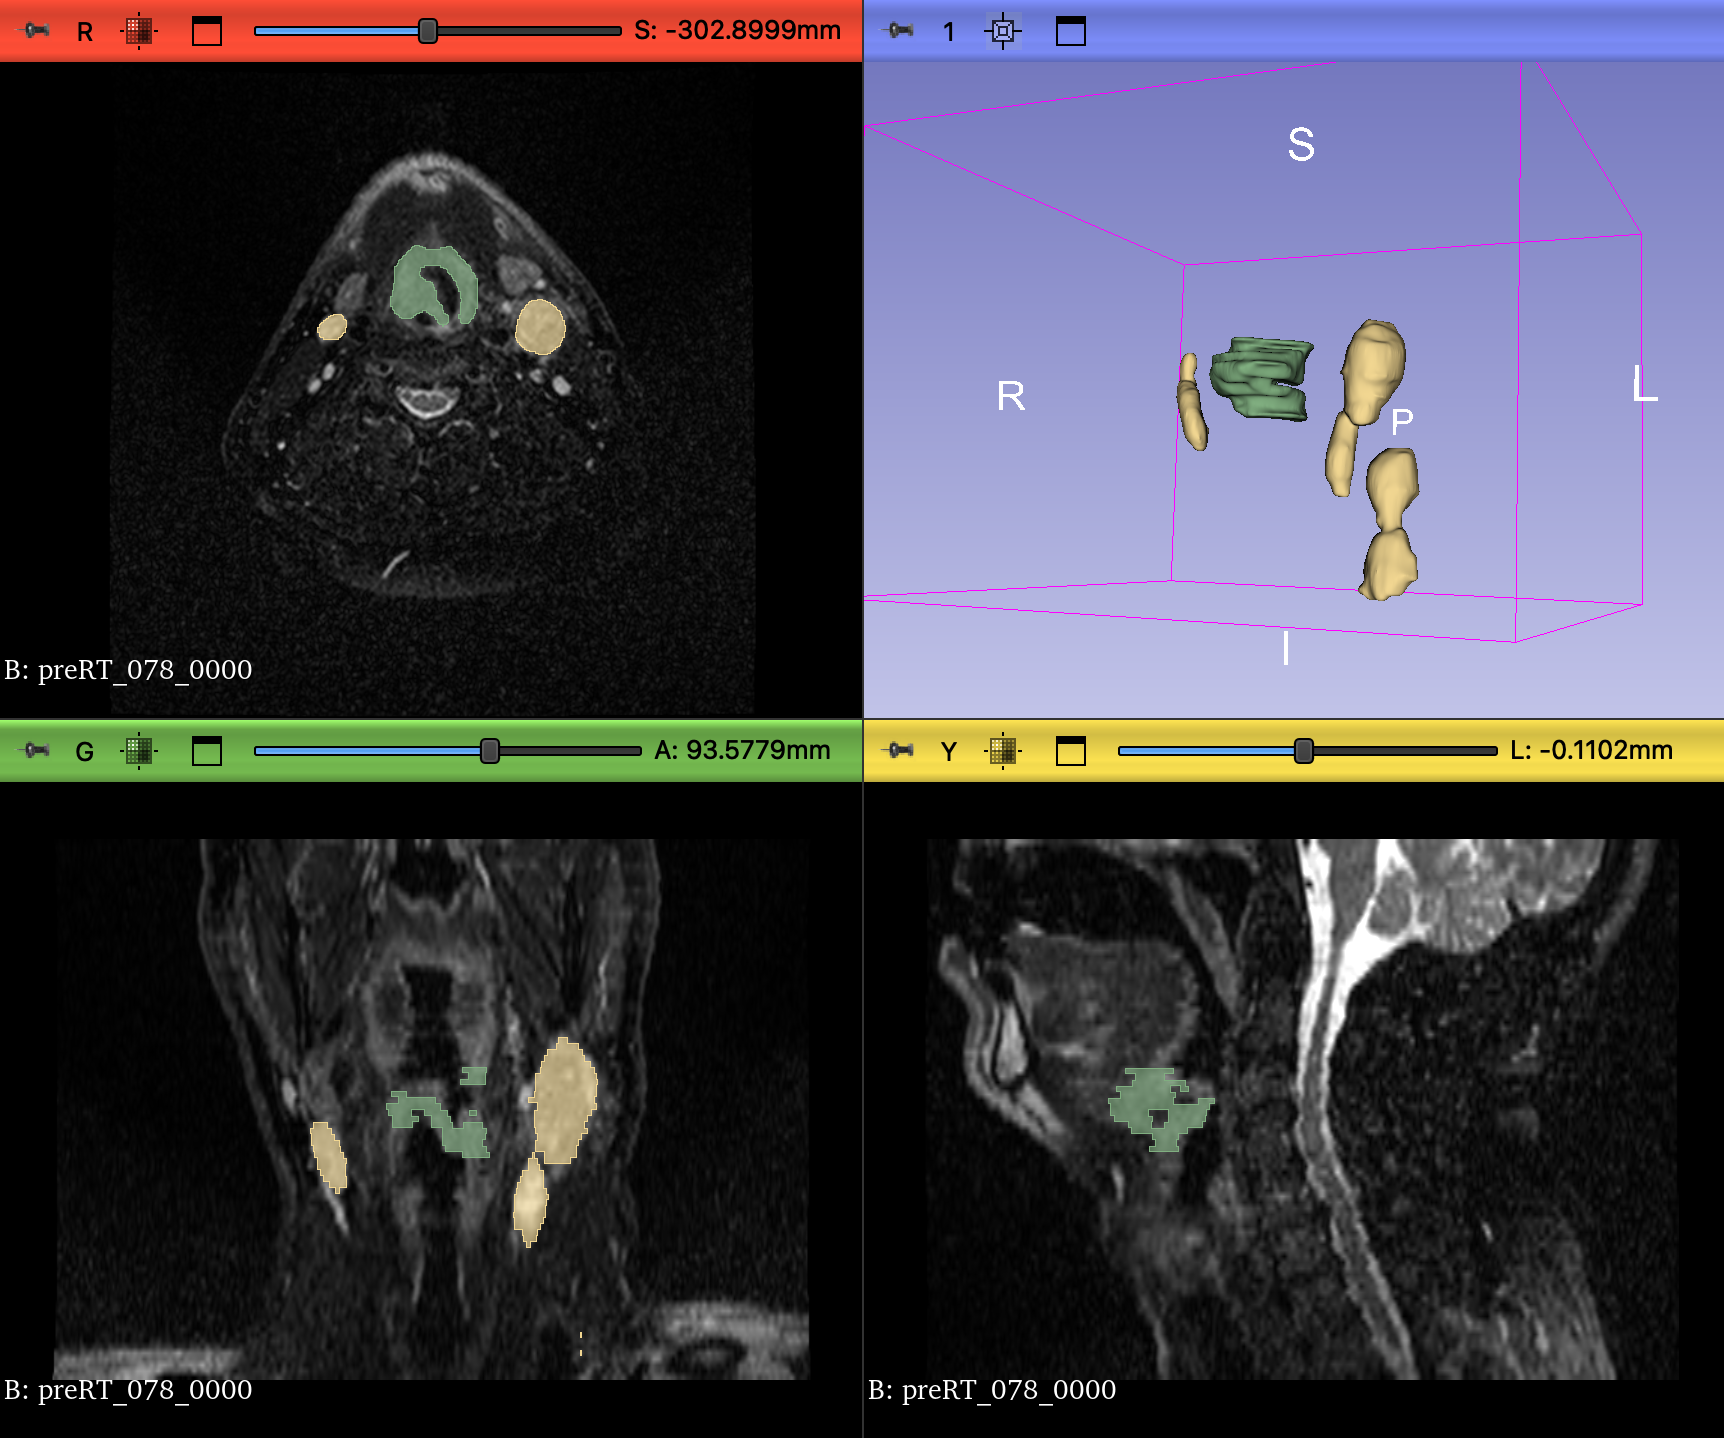The height and width of the screenshot is (1438, 1724).
Task: Click the Yellow slice offset slider handle
Action: tap(1303, 751)
